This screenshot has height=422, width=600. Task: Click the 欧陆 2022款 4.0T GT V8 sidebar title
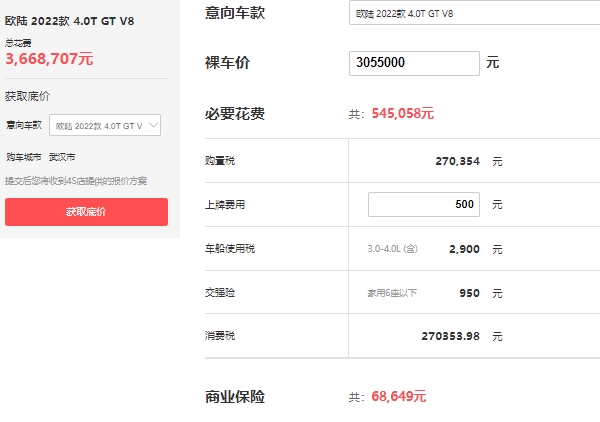(x=68, y=21)
